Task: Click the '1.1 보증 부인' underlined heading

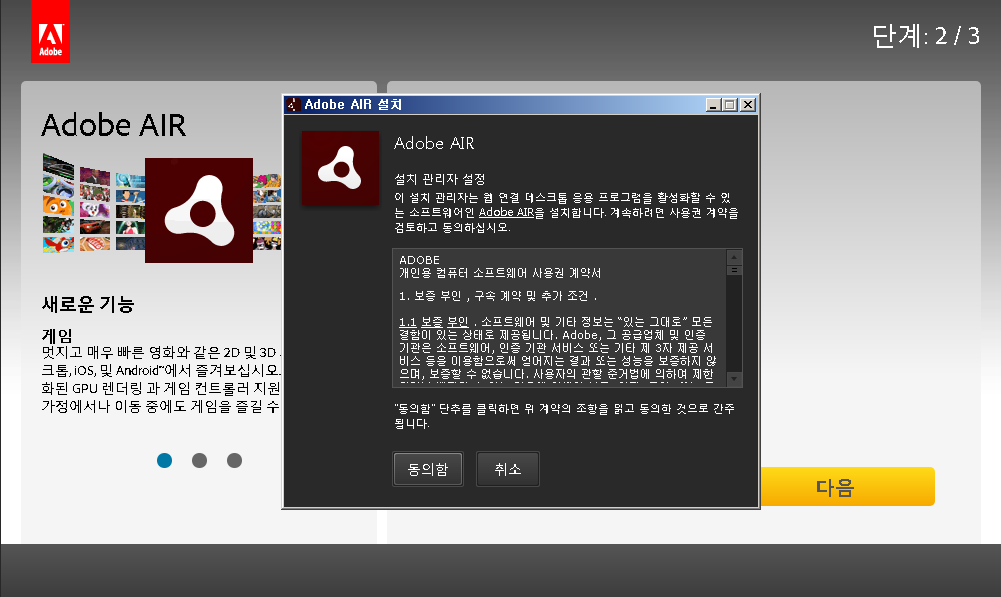Action: point(433,322)
